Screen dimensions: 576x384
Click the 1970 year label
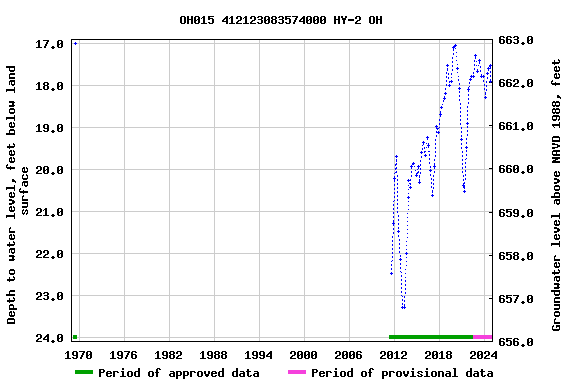pyautogui.click(x=78, y=355)
